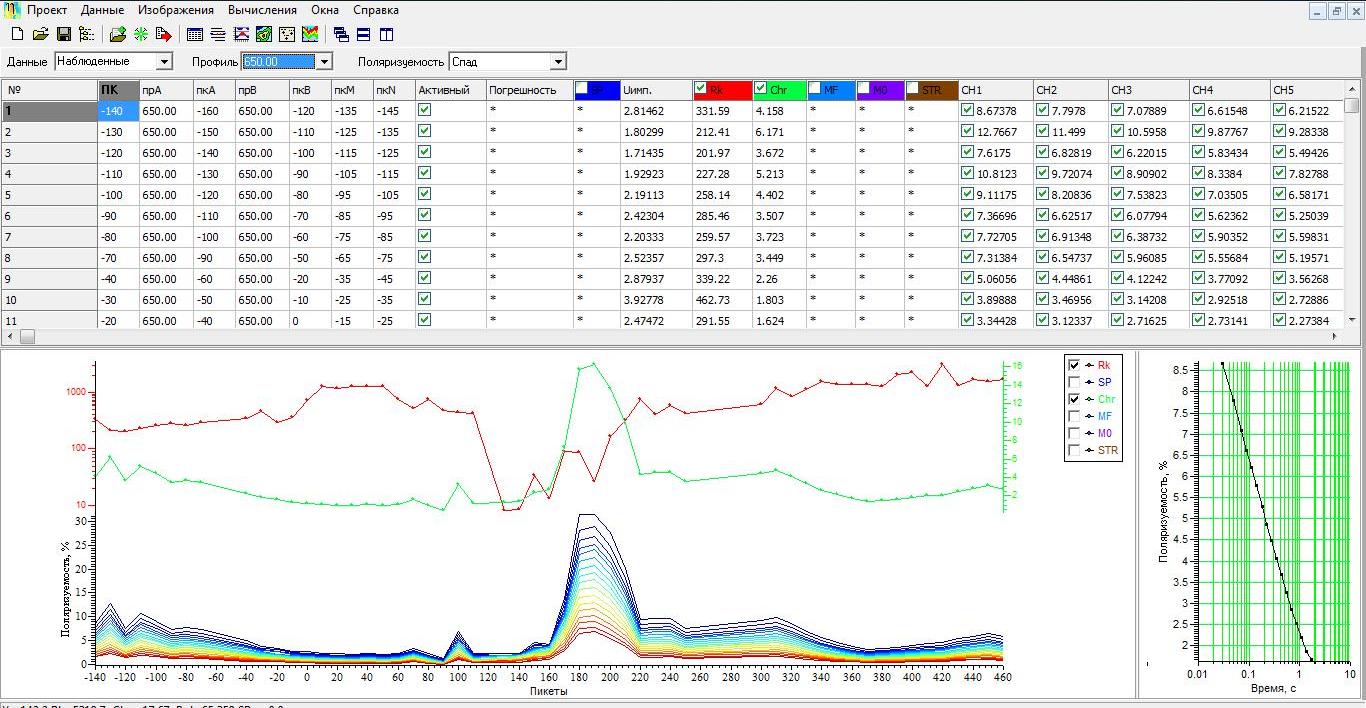The width and height of the screenshot is (1366, 708).
Task: Open the green contour map icon
Action: (264, 34)
